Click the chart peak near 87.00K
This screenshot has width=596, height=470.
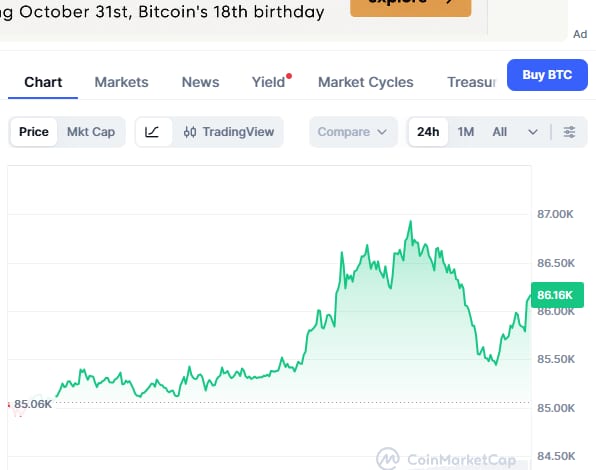[410, 222]
